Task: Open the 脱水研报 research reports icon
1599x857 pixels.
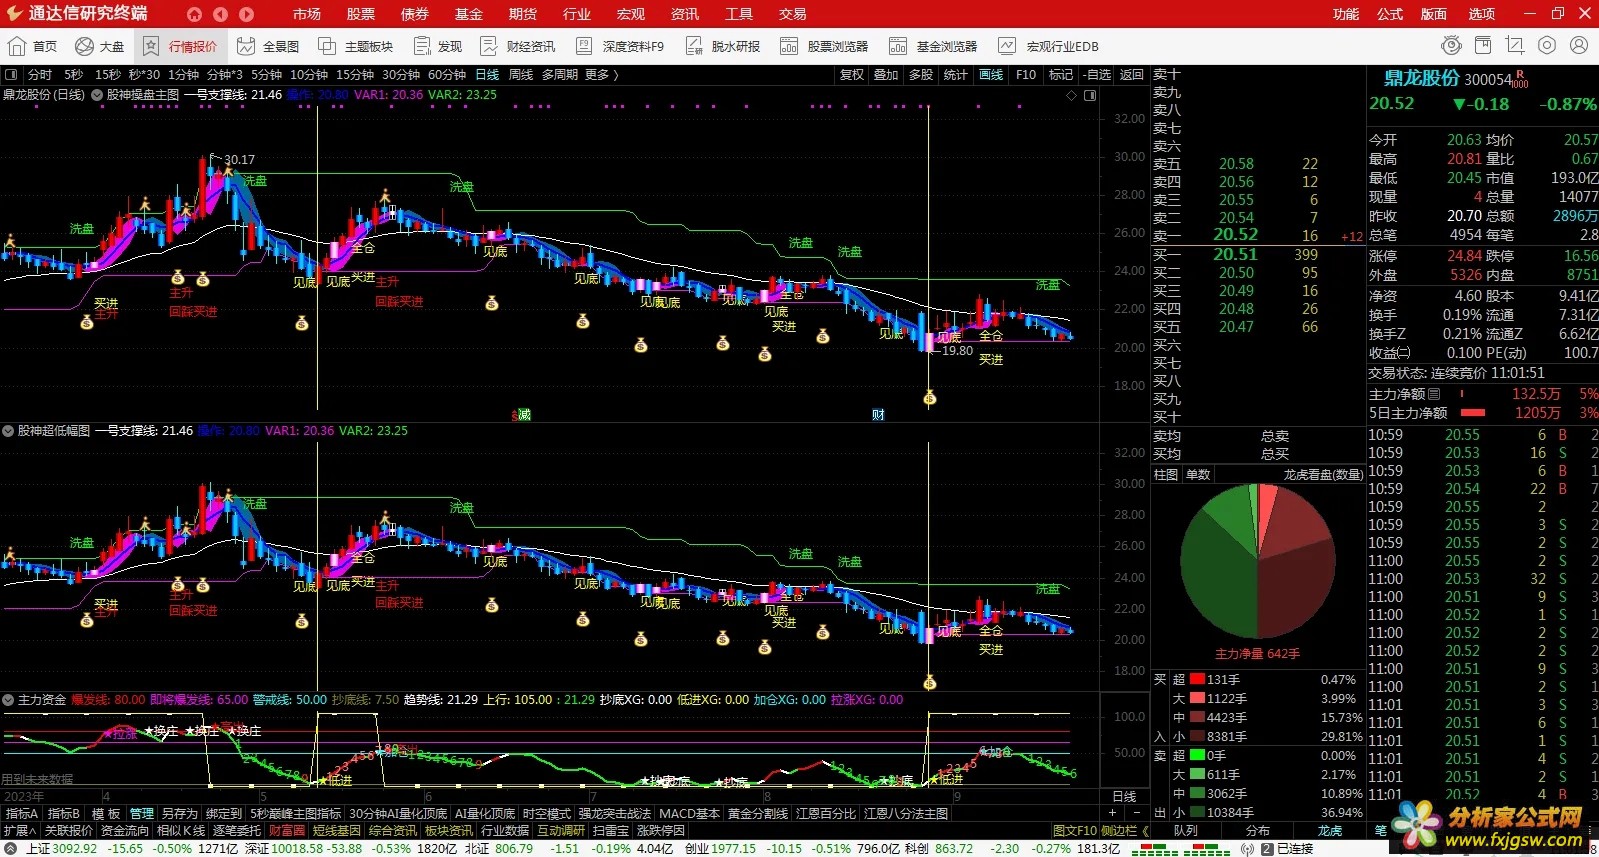Action: 722,46
